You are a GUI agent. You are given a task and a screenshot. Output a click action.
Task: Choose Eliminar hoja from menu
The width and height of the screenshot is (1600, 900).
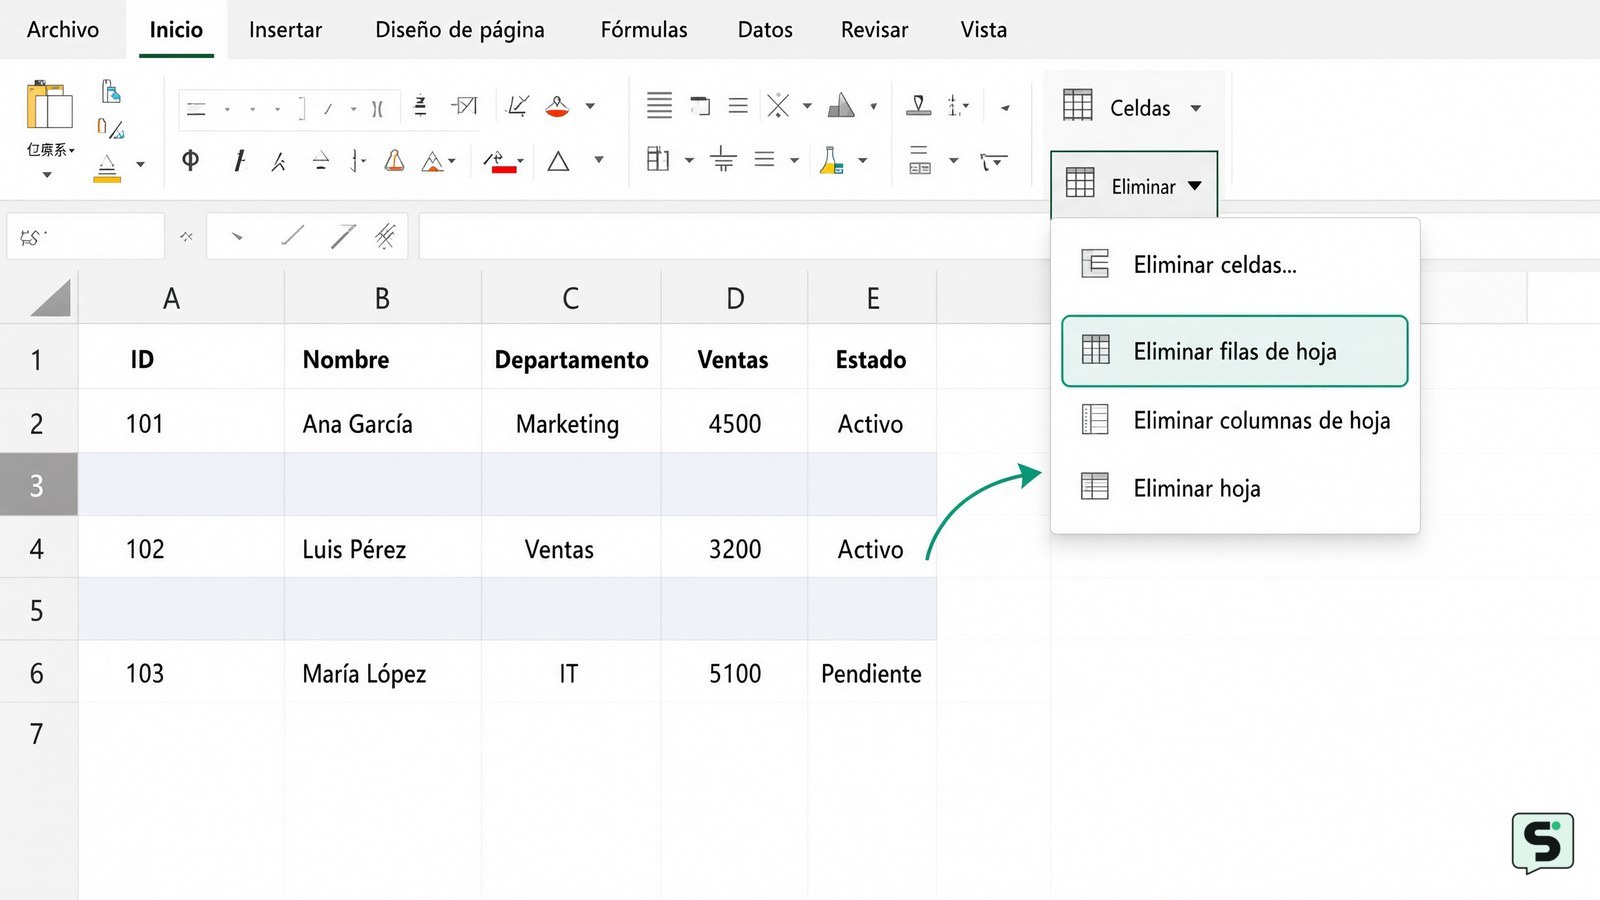click(x=1235, y=488)
